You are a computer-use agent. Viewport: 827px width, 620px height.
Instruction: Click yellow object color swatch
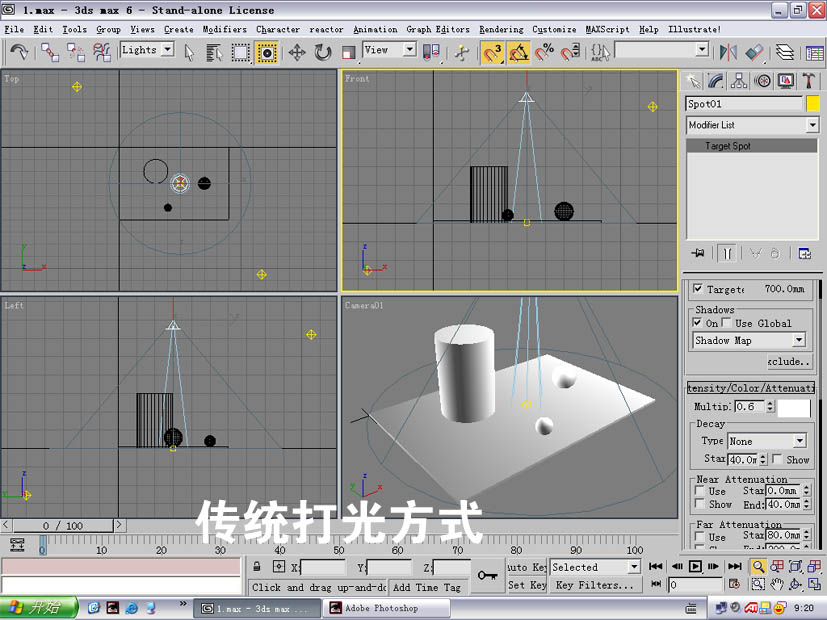tap(813, 103)
